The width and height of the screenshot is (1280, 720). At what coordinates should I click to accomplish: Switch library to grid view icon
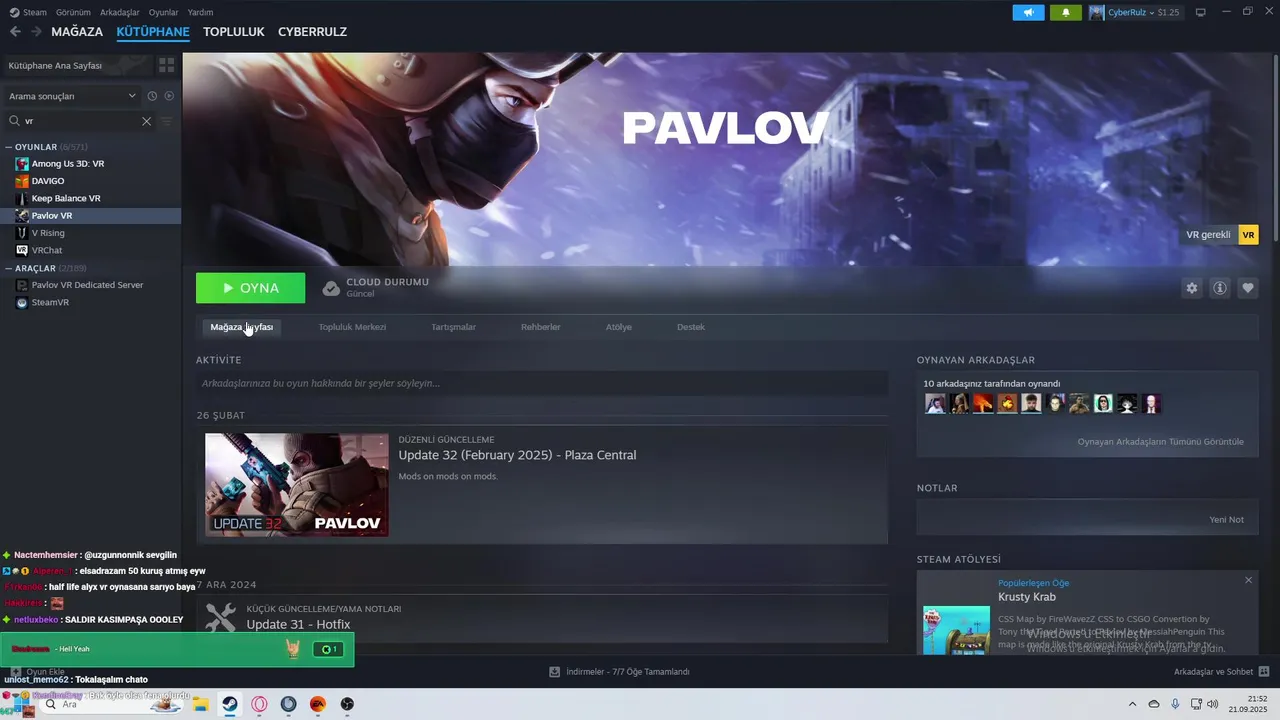(x=167, y=65)
